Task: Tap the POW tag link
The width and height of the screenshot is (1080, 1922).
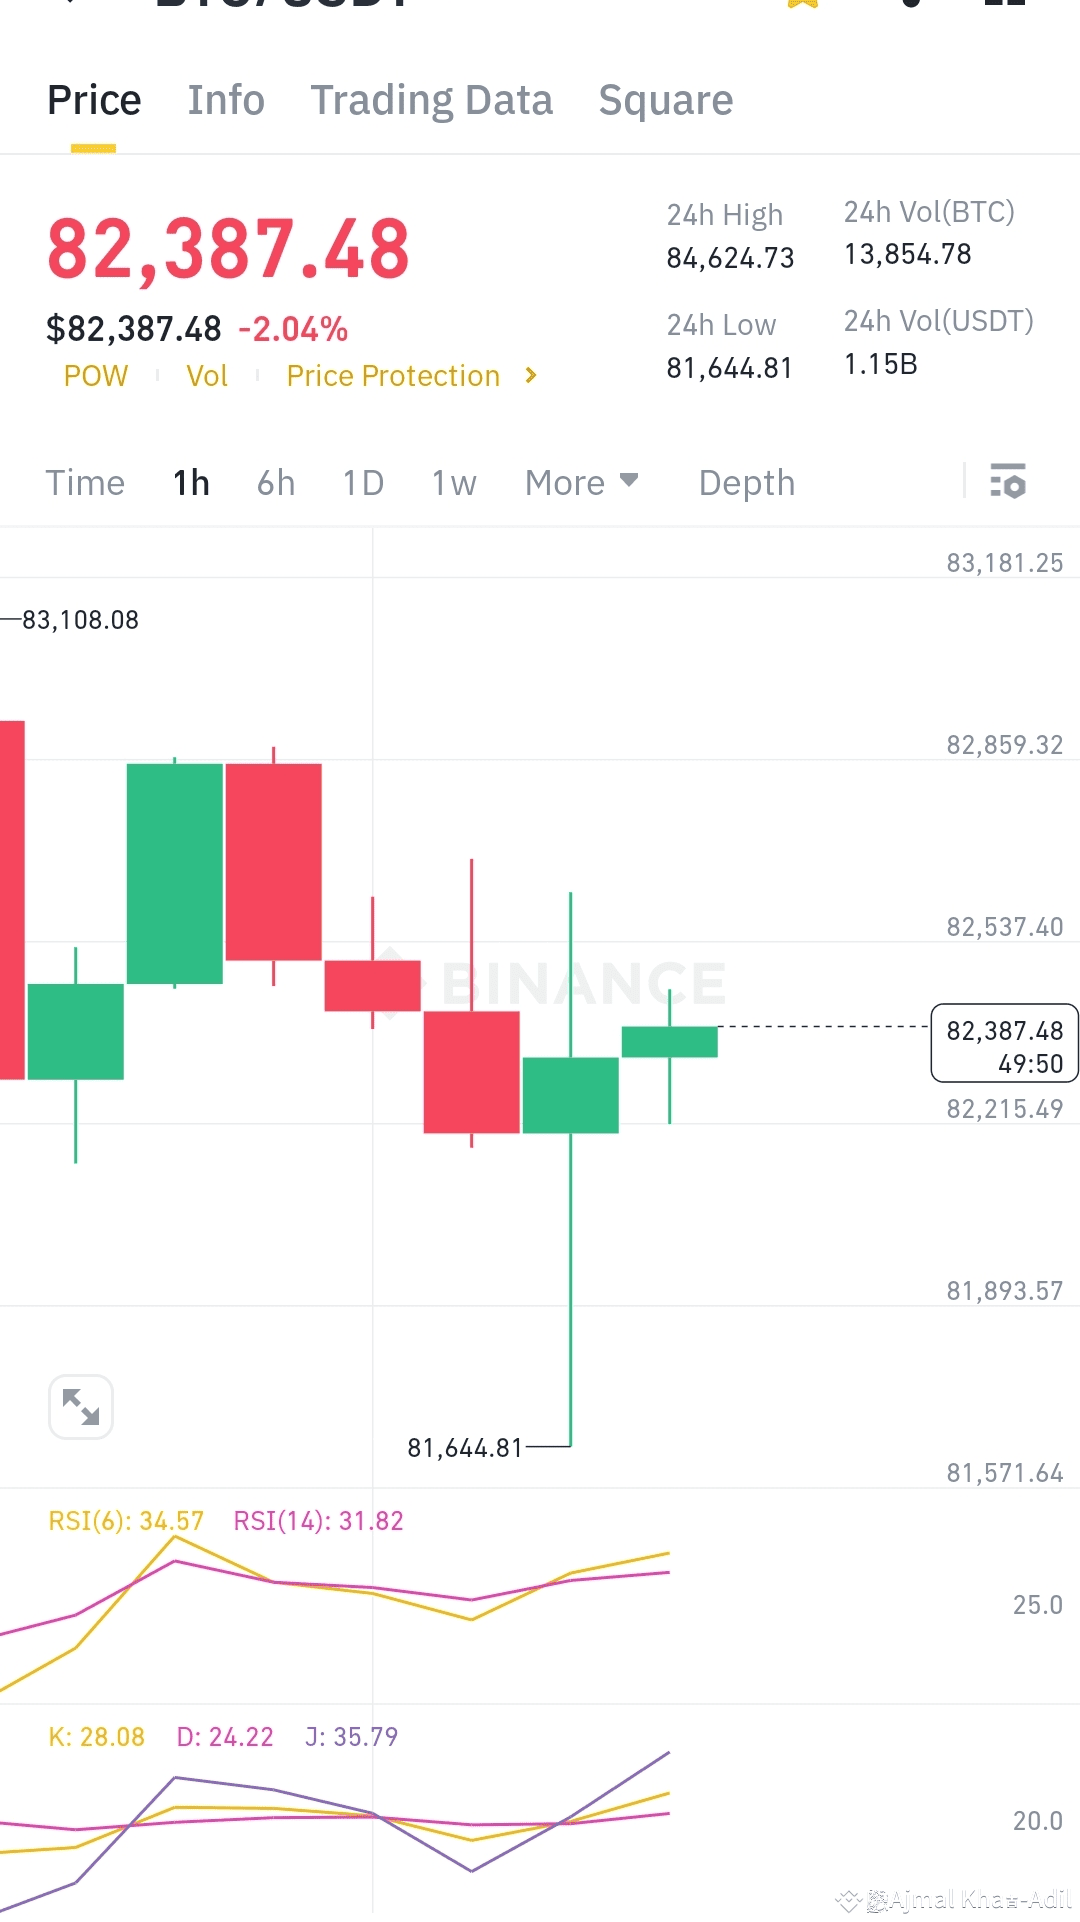Action: click(96, 376)
